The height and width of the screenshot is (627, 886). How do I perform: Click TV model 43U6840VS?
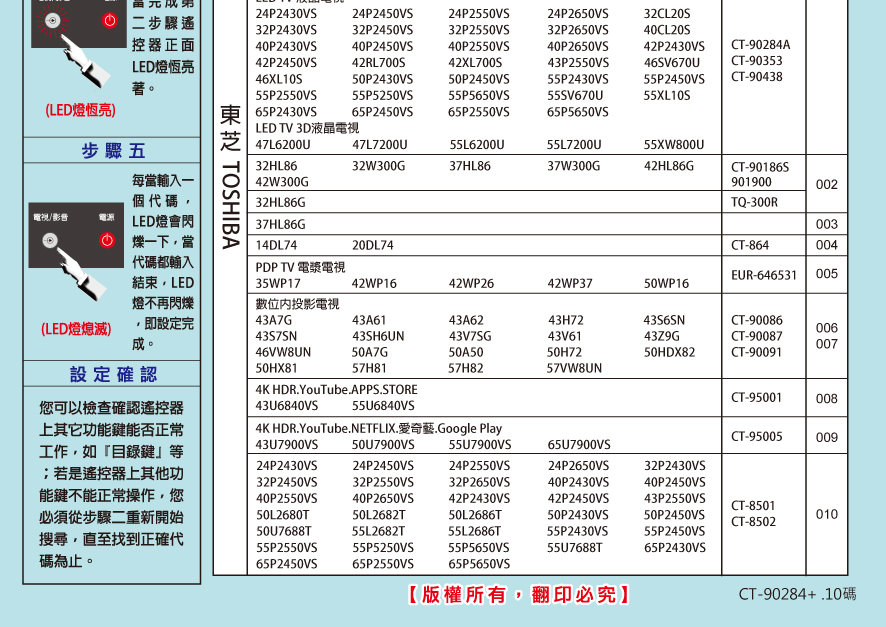click(286, 406)
